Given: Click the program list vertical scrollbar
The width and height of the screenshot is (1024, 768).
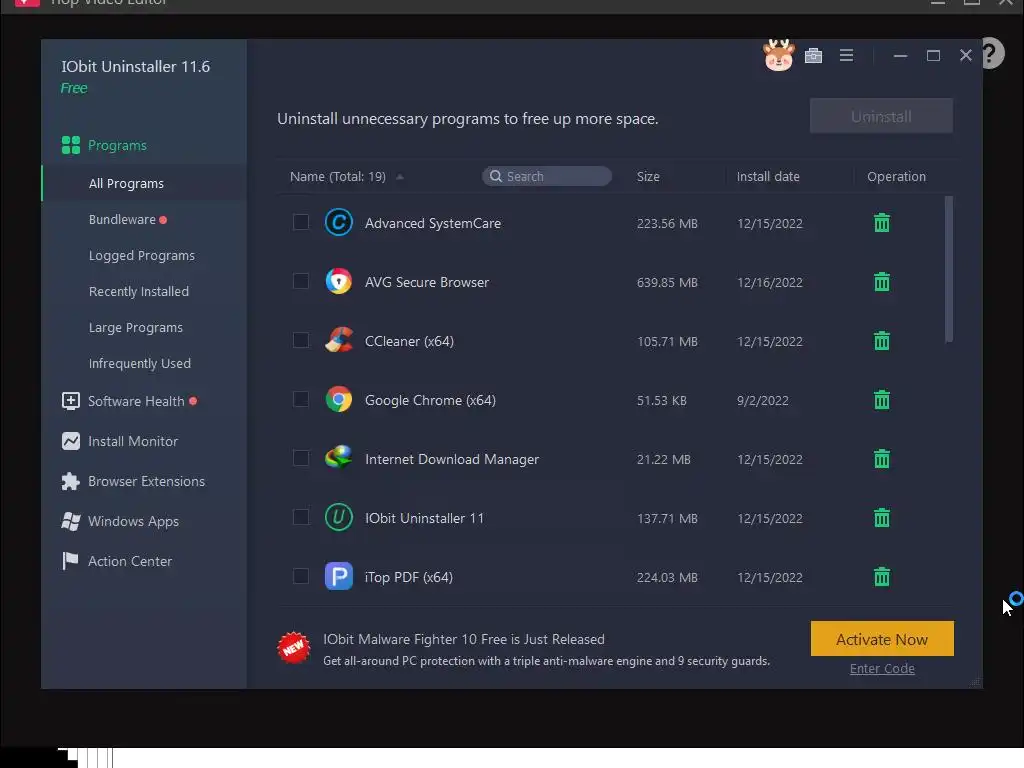Looking at the screenshot, I should [948, 268].
